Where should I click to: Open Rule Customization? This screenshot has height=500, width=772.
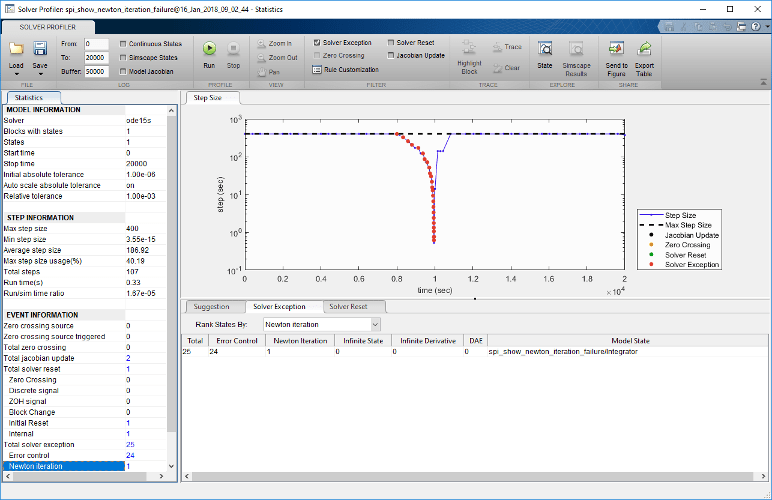click(x=345, y=70)
